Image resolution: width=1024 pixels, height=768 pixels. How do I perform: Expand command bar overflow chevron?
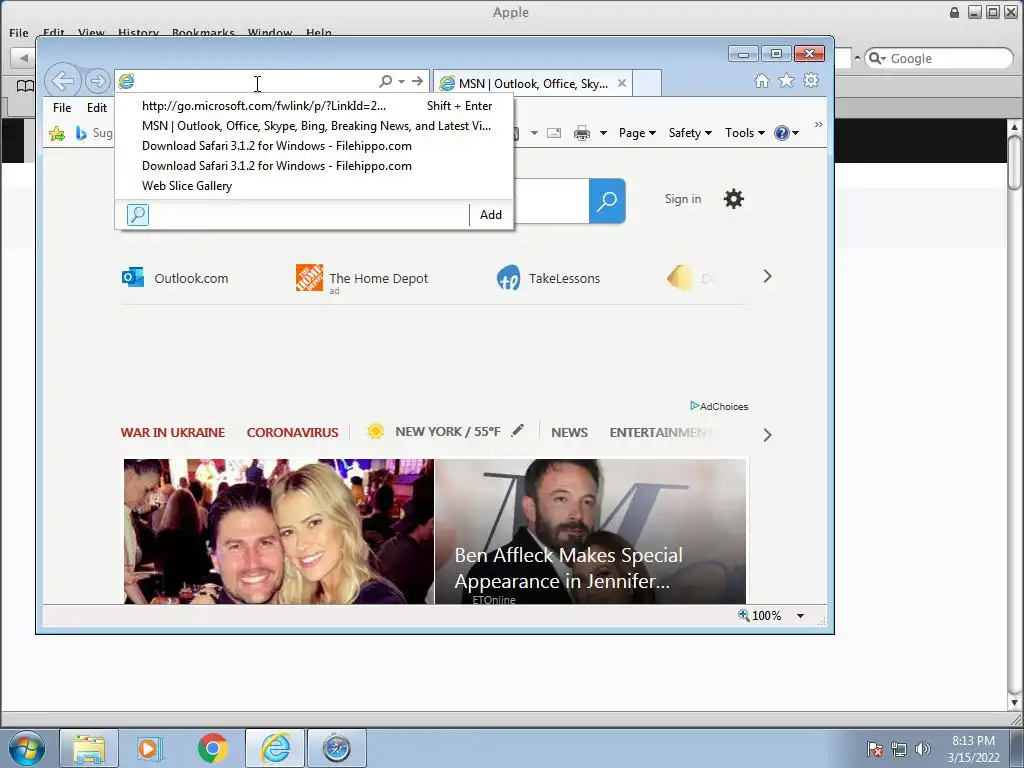(818, 124)
